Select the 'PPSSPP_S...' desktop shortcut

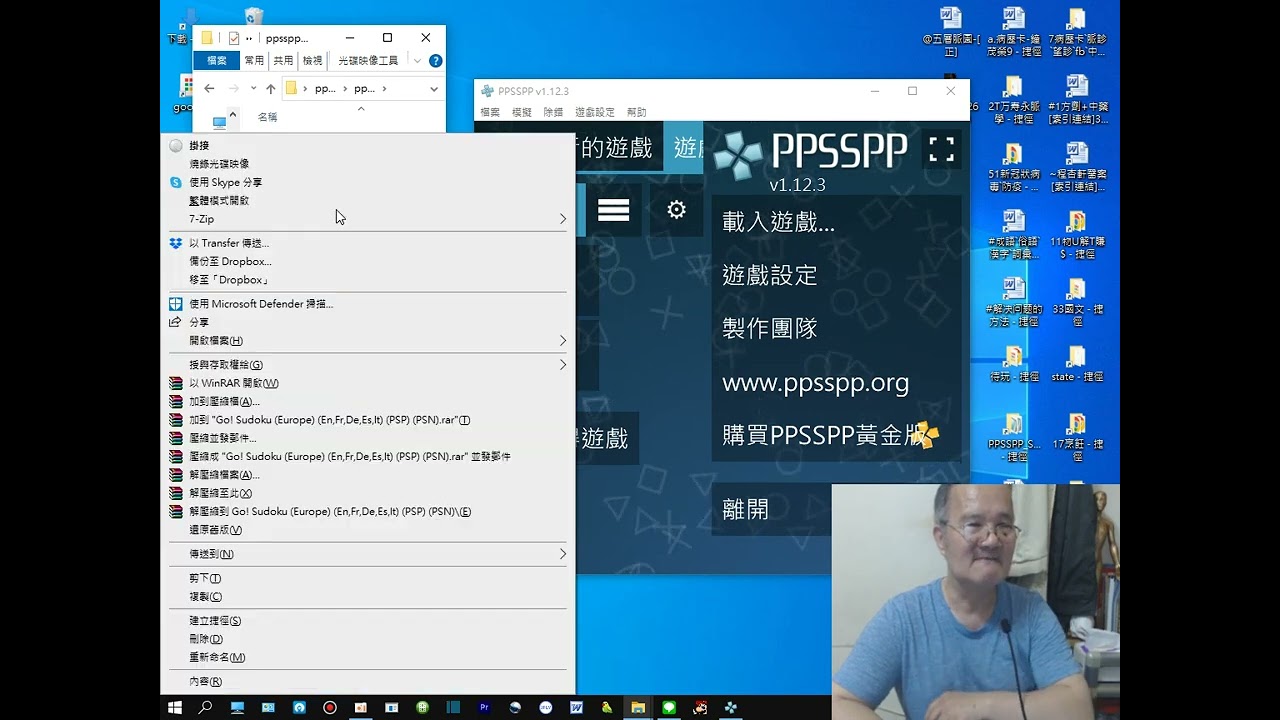pyautogui.click(x=1013, y=437)
